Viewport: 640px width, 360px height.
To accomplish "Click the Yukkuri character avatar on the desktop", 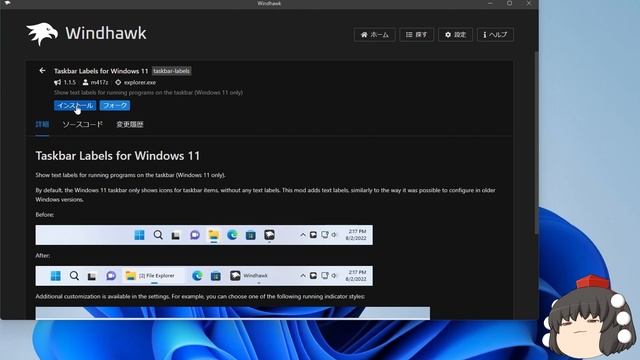I will [590, 318].
